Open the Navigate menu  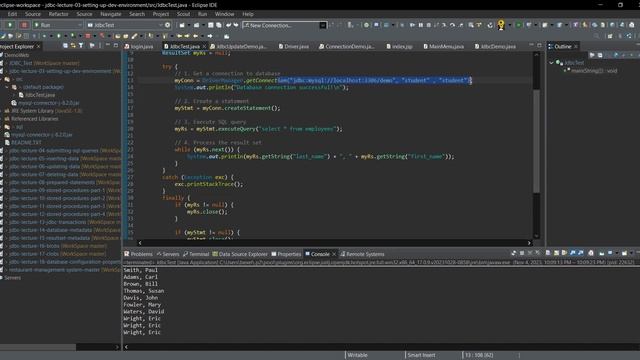(x=111, y=14)
